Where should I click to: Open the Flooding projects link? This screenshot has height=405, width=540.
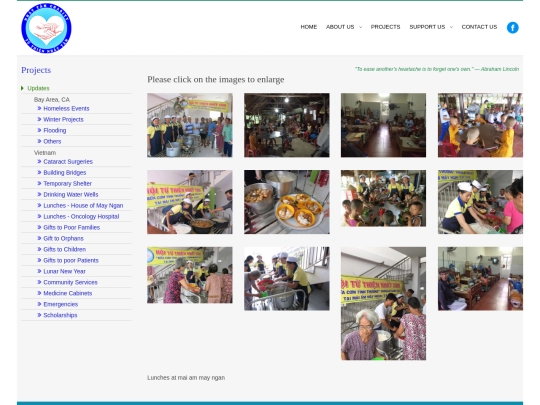click(x=55, y=131)
